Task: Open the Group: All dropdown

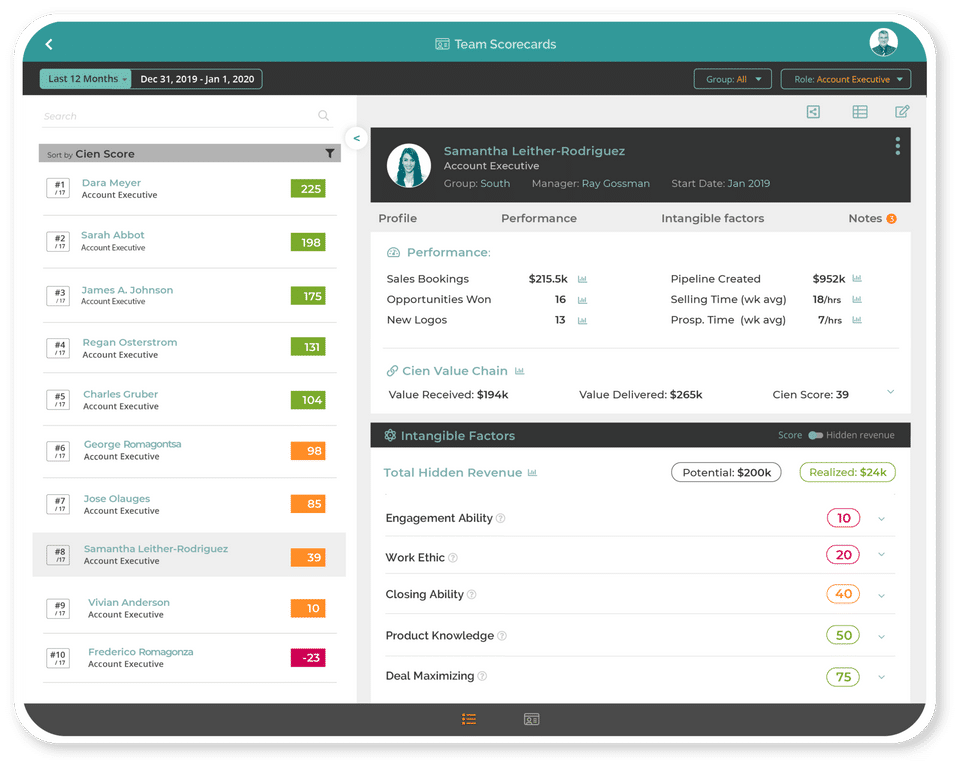Action: coord(732,79)
